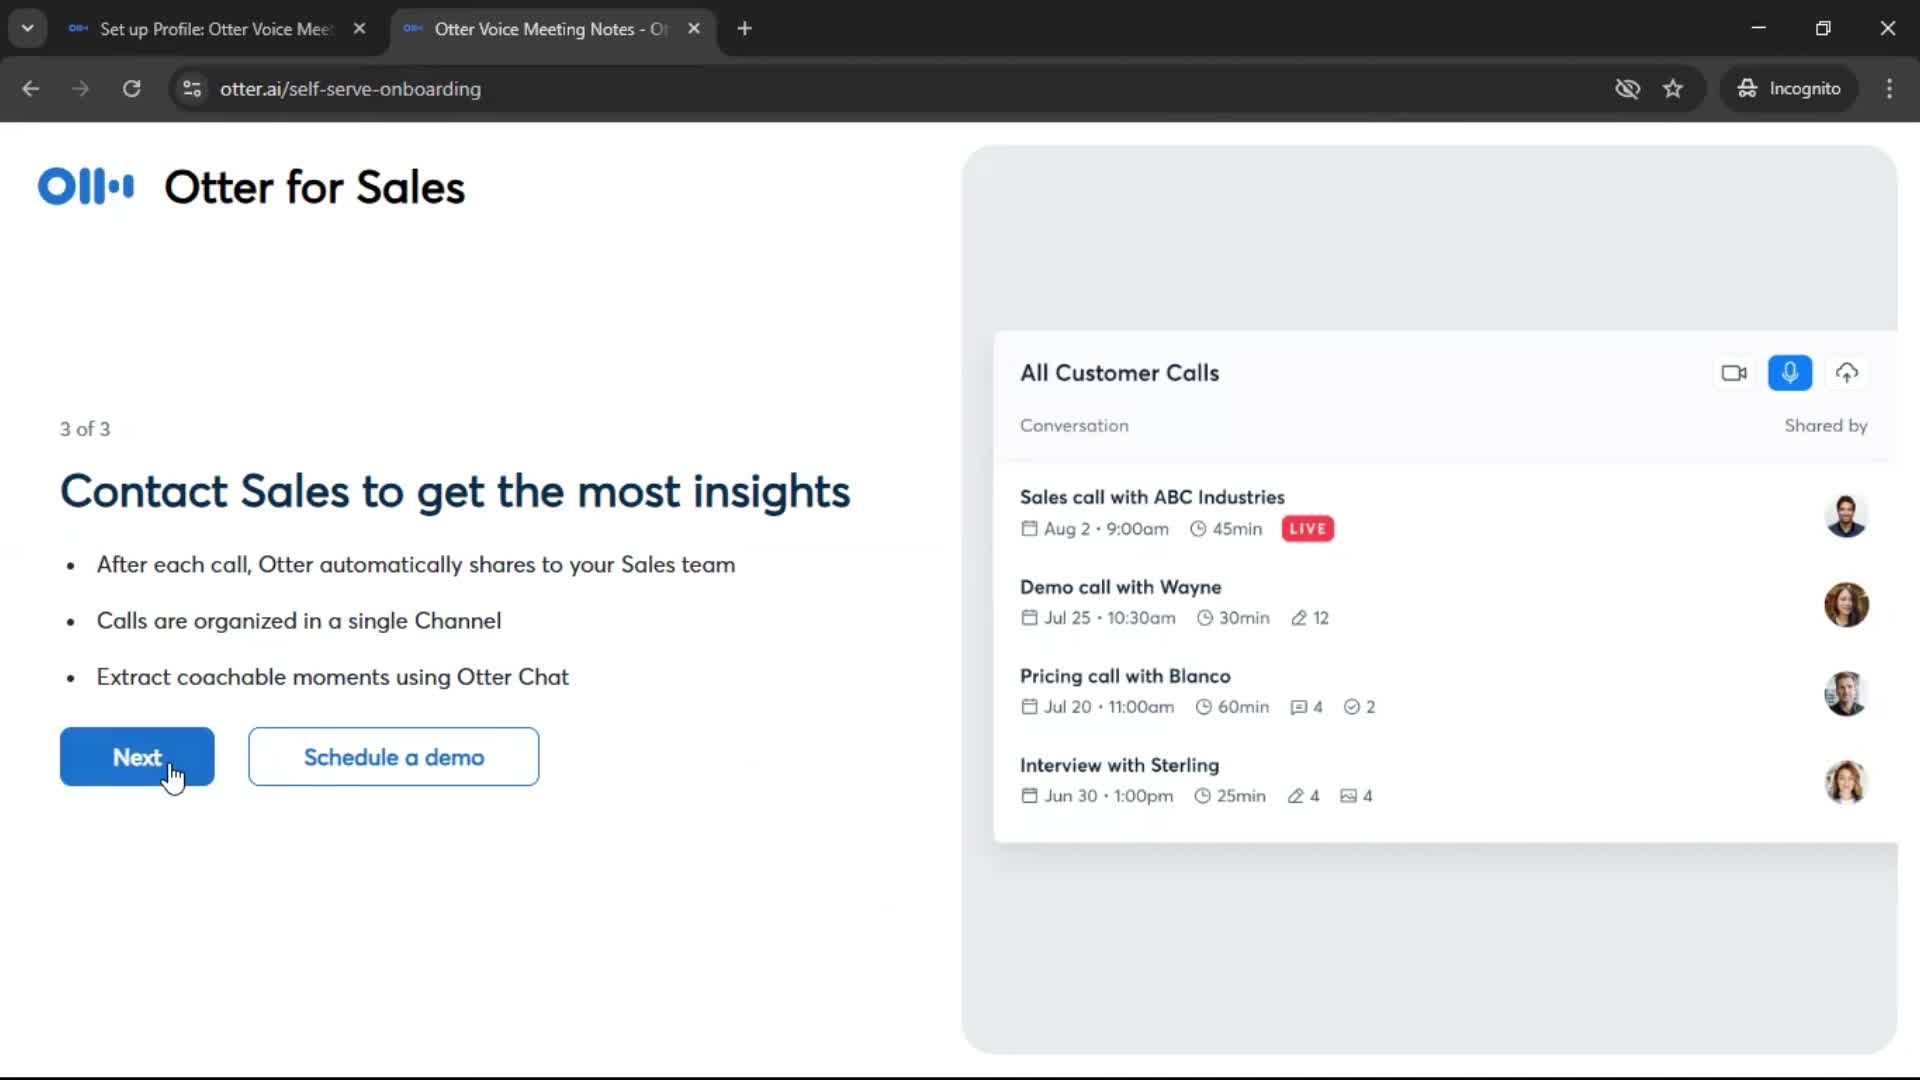Viewport: 1920px width, 1080px height.
Task: Click the avatar beside Interview with Sterling
Action: click(1846, 783)
